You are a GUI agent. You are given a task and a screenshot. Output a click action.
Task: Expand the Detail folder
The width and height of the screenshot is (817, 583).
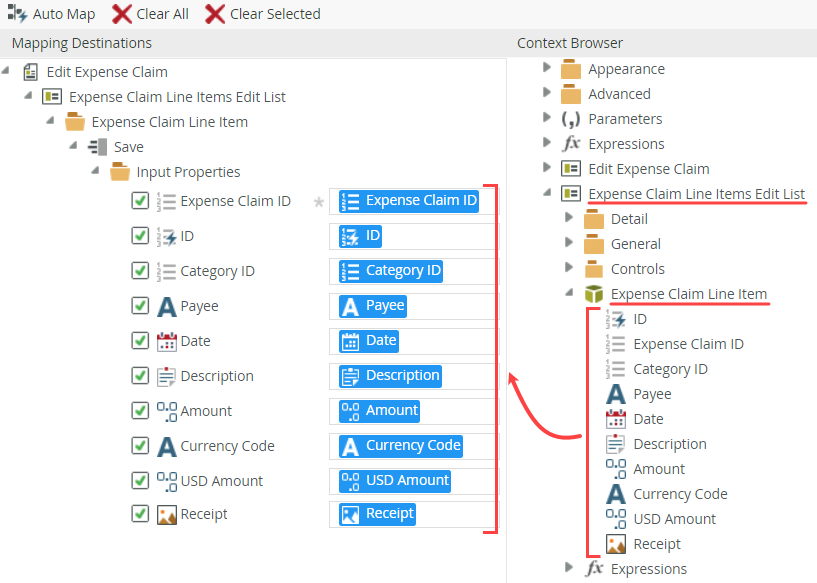[x=569, y=217]
